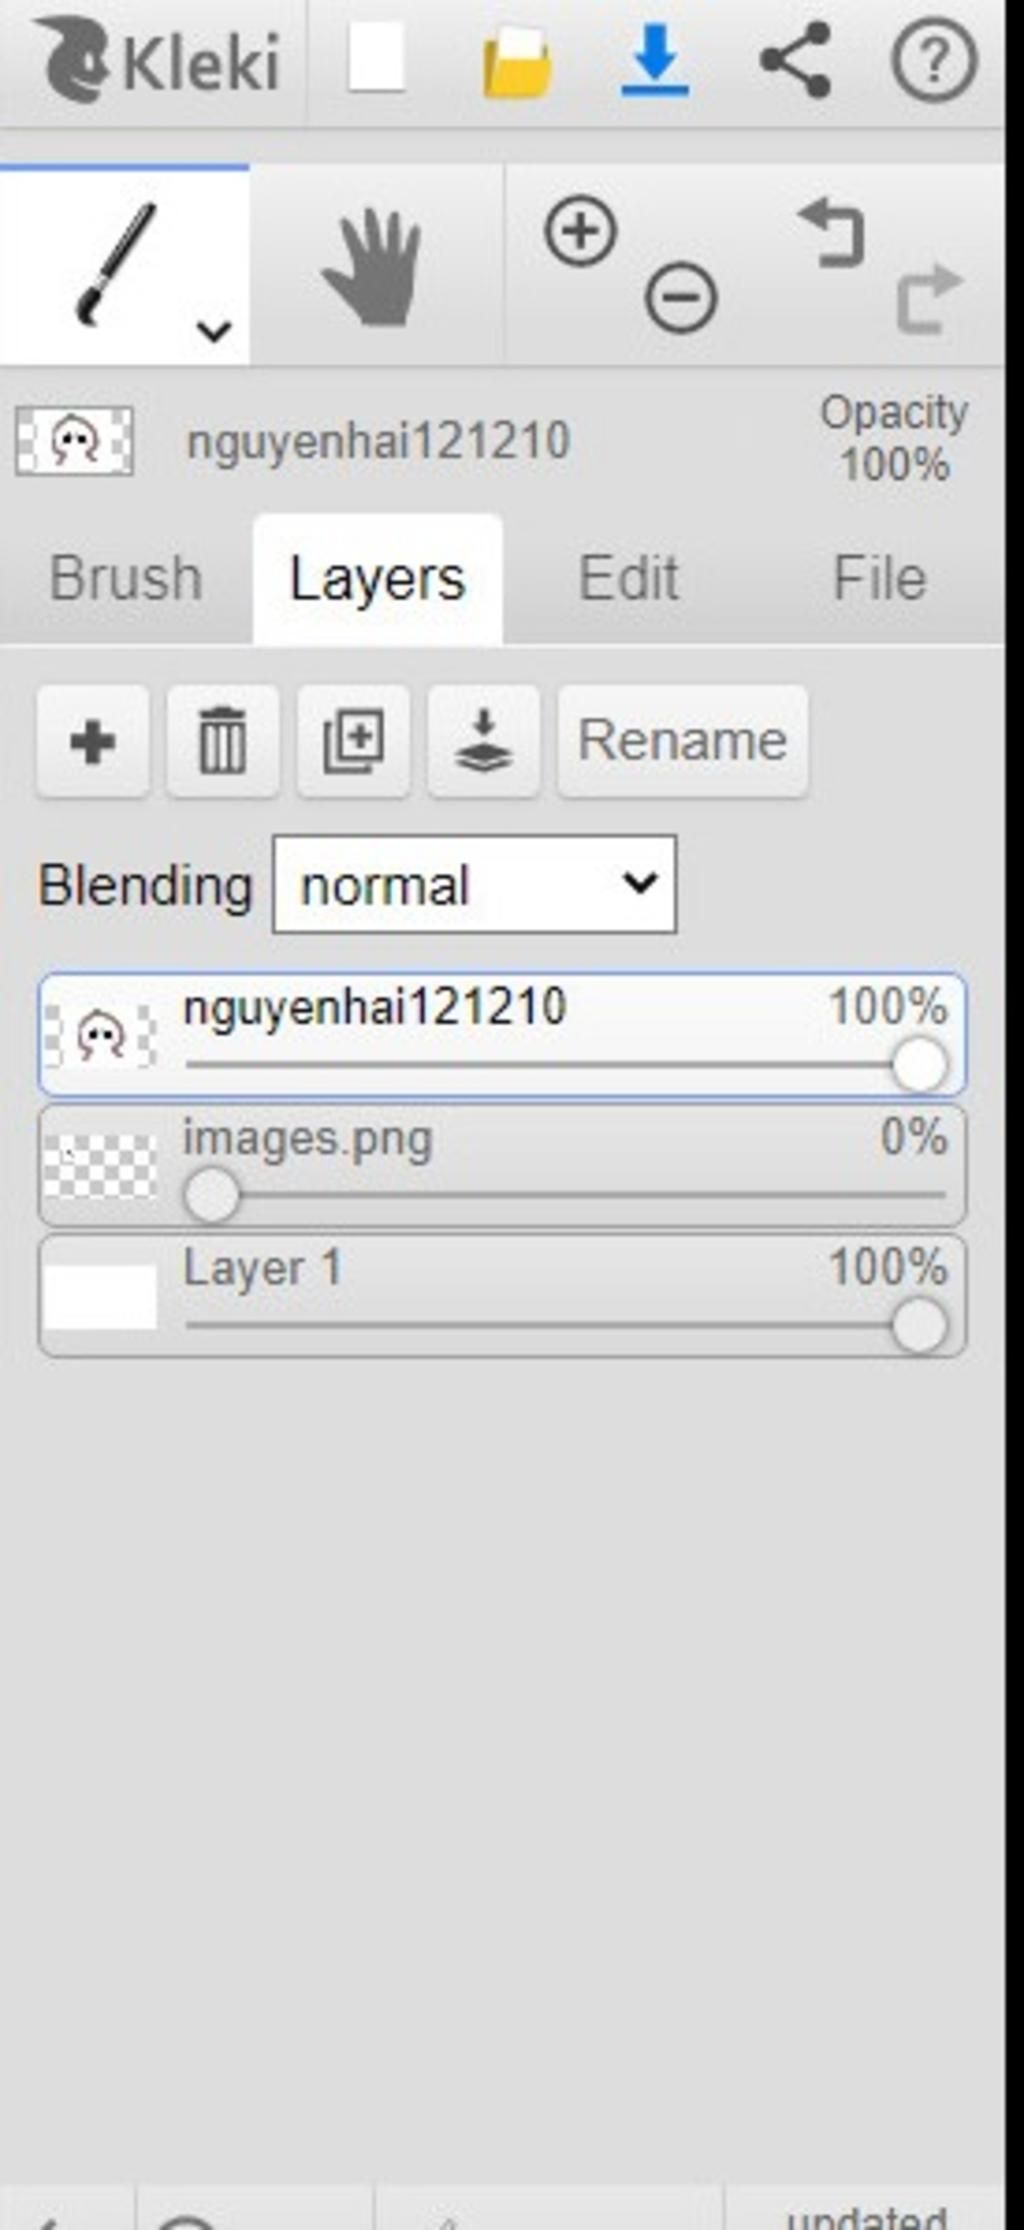Click the Rename layer button
The image size is (1024, 2230).
click(683, 741)
